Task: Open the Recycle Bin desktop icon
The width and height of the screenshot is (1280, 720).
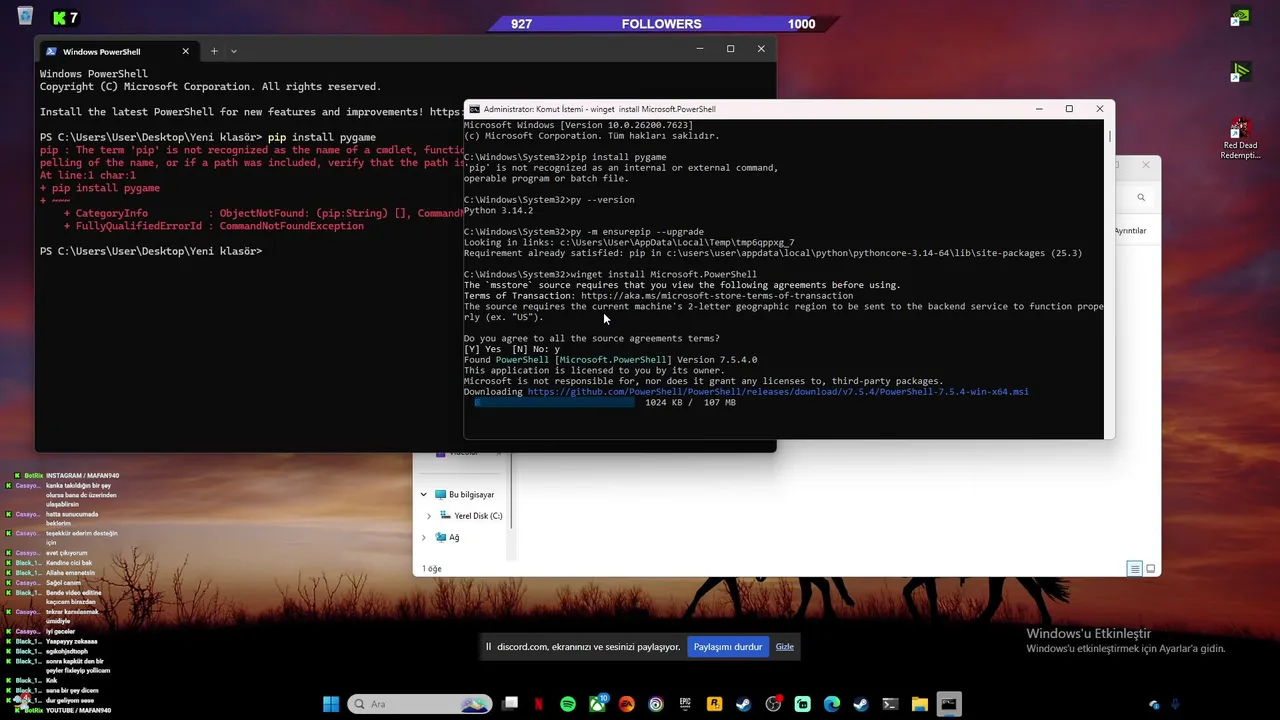Action: click(x=25, y=16)
